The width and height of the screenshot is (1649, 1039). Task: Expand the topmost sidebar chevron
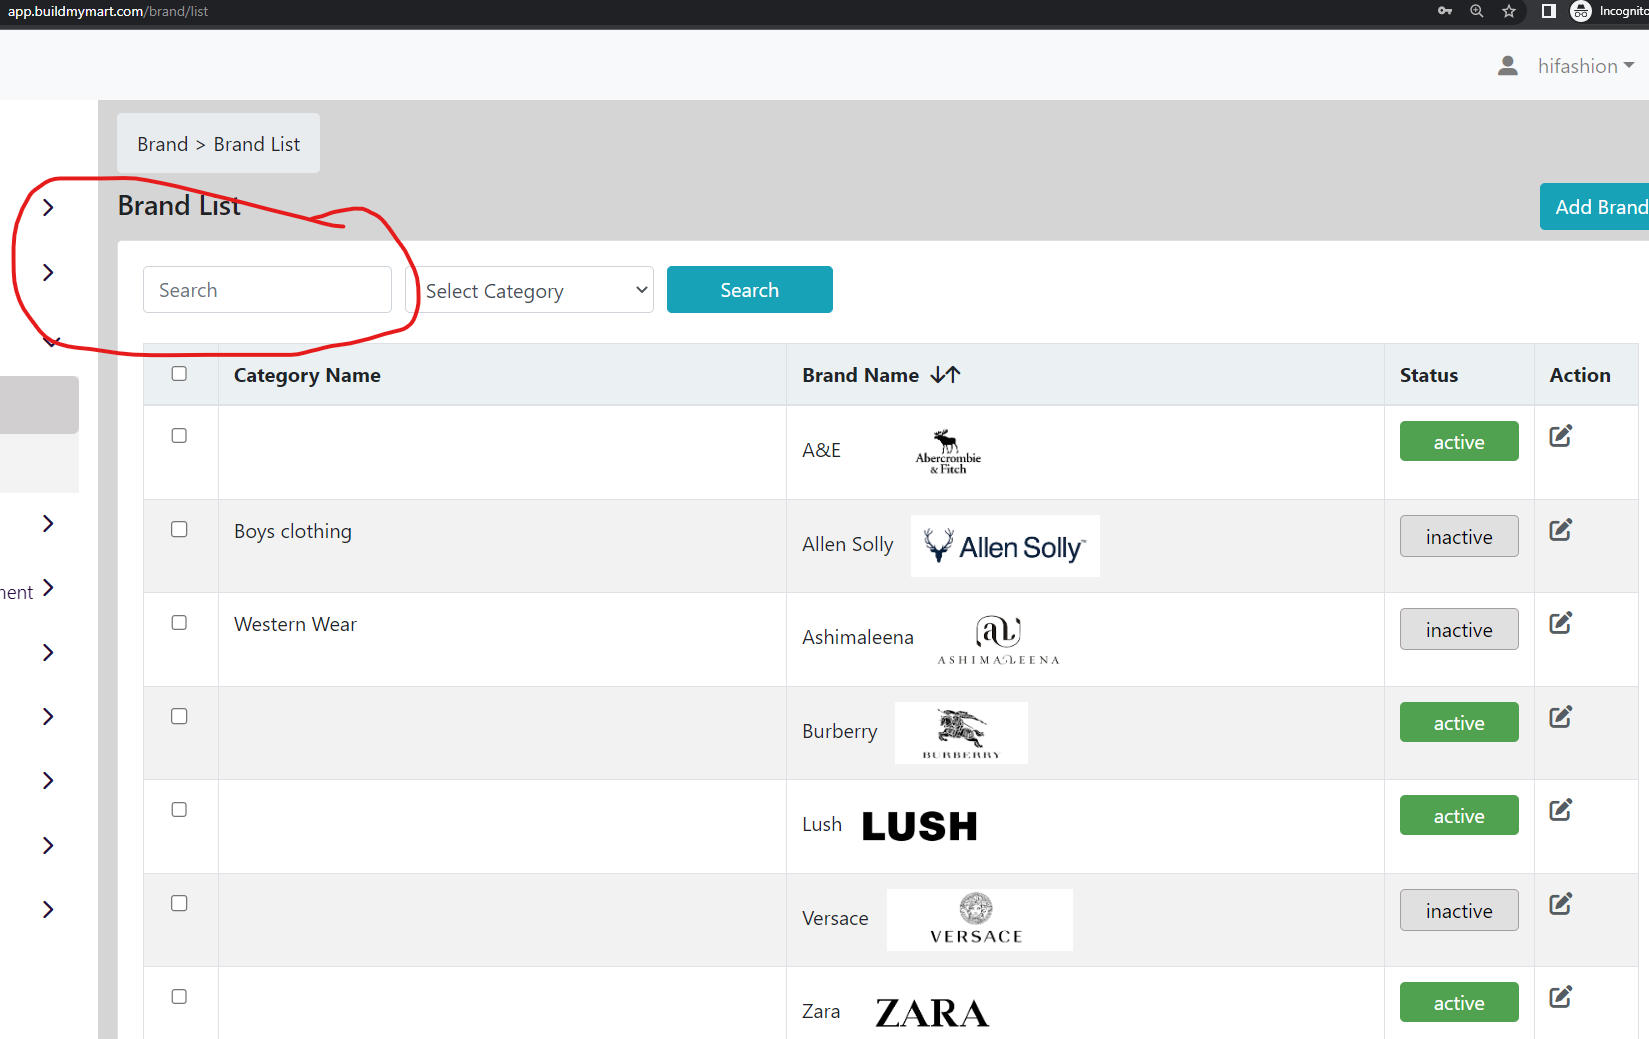click(x=48, y=208)
